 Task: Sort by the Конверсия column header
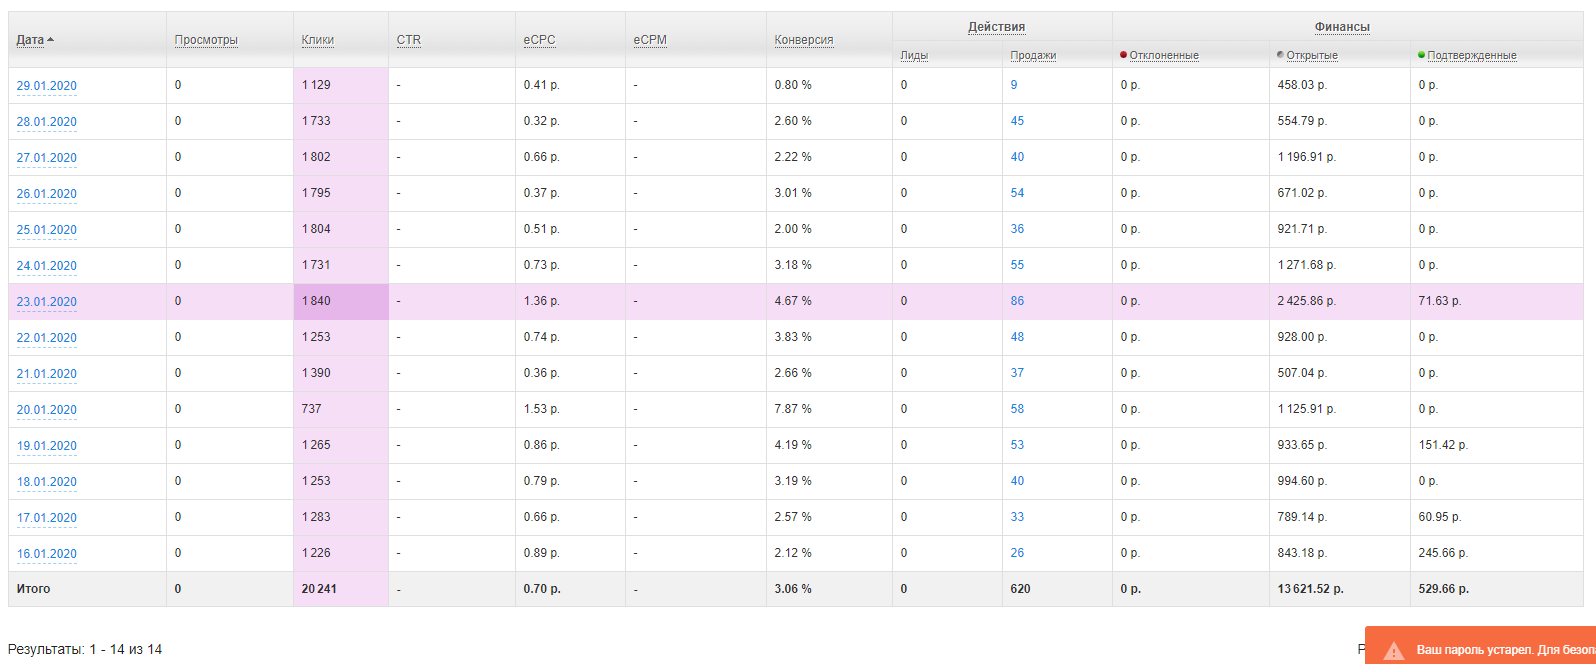click(x=803, y=40)
